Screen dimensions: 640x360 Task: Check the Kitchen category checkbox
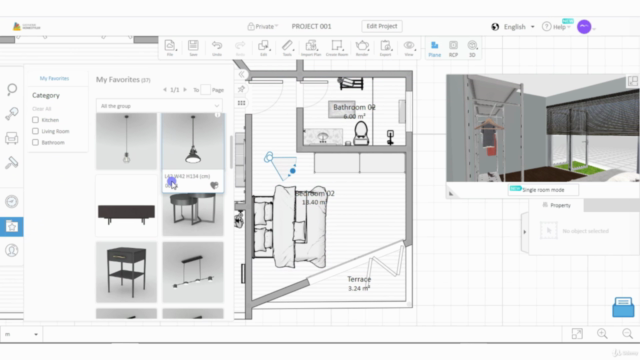tap(36, 120)
